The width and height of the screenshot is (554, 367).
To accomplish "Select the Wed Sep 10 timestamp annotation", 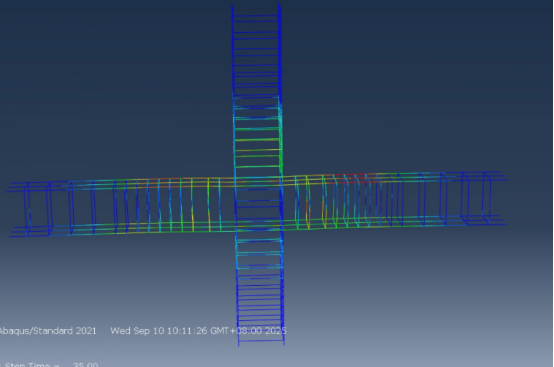I will [x=199, y=331].
